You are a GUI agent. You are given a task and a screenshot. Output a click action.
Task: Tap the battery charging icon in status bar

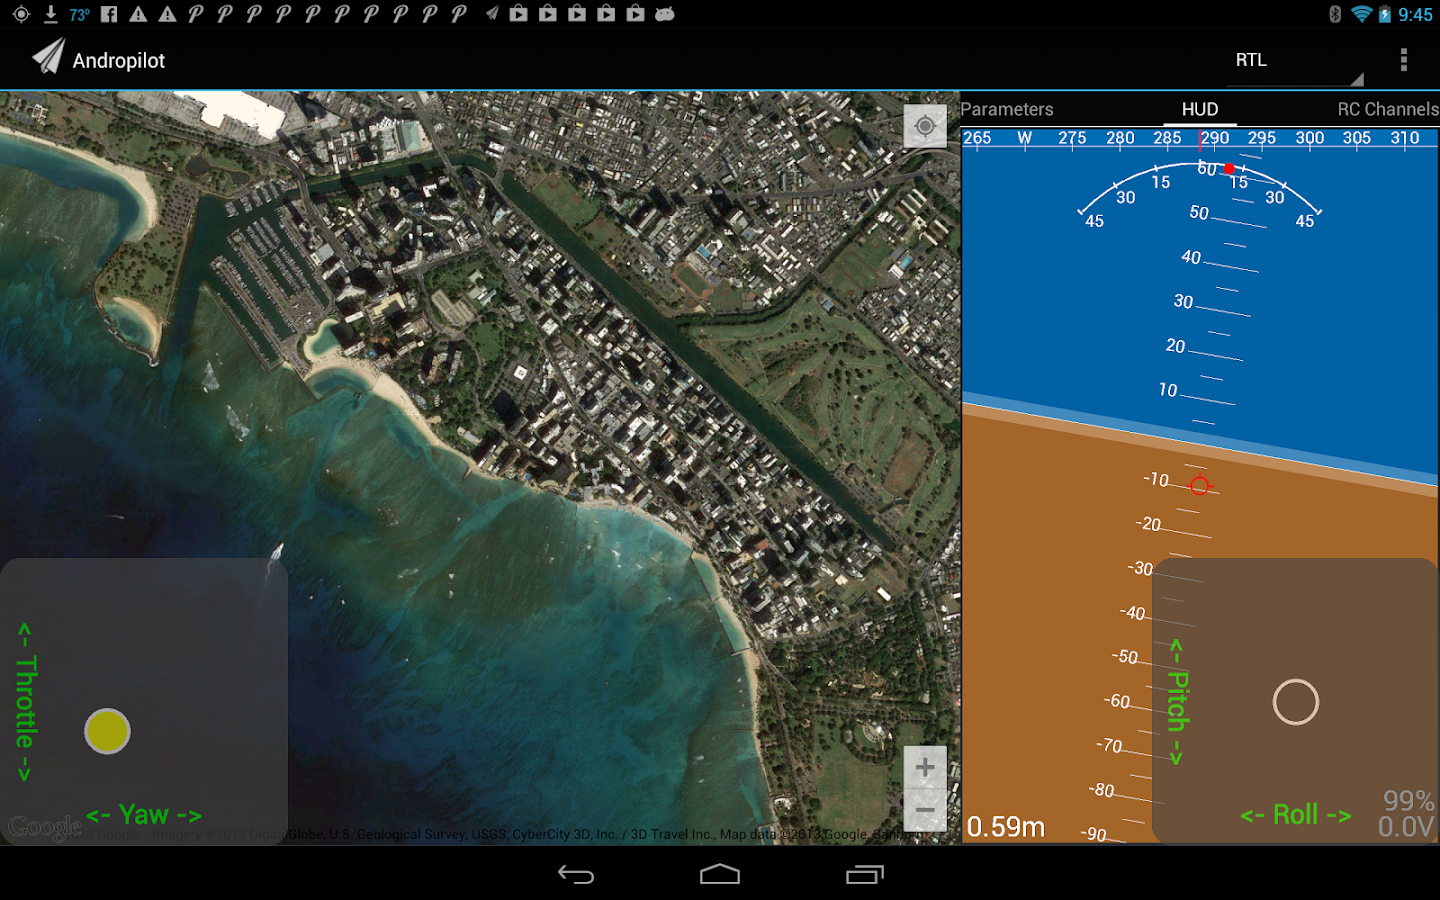click(1385, 14)
